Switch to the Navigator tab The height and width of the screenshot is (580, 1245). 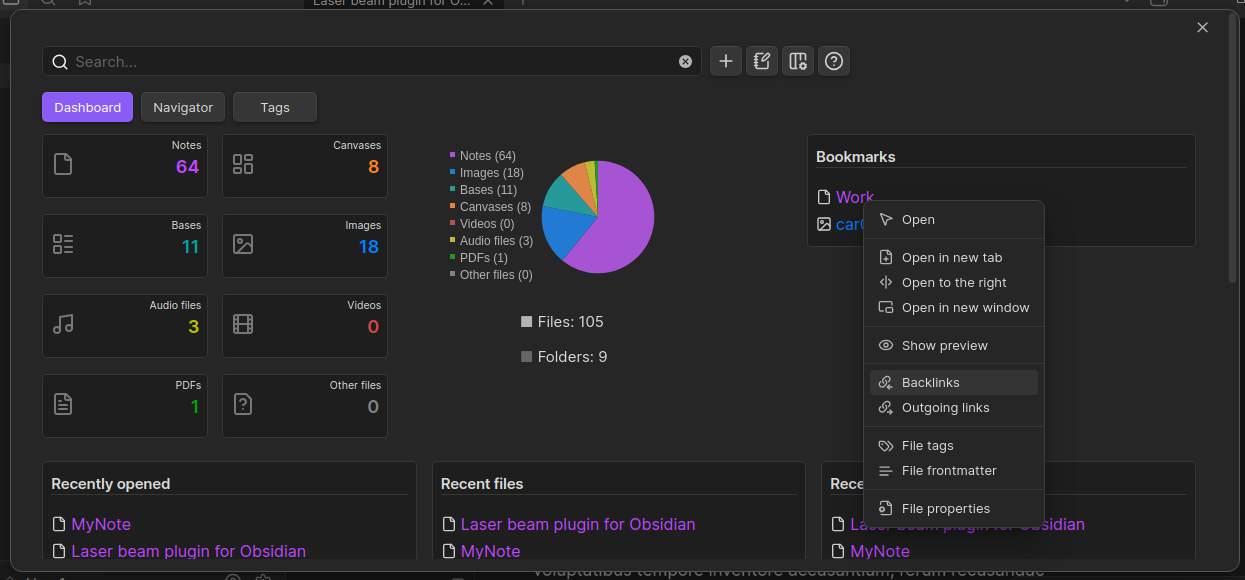click(182, 107)
